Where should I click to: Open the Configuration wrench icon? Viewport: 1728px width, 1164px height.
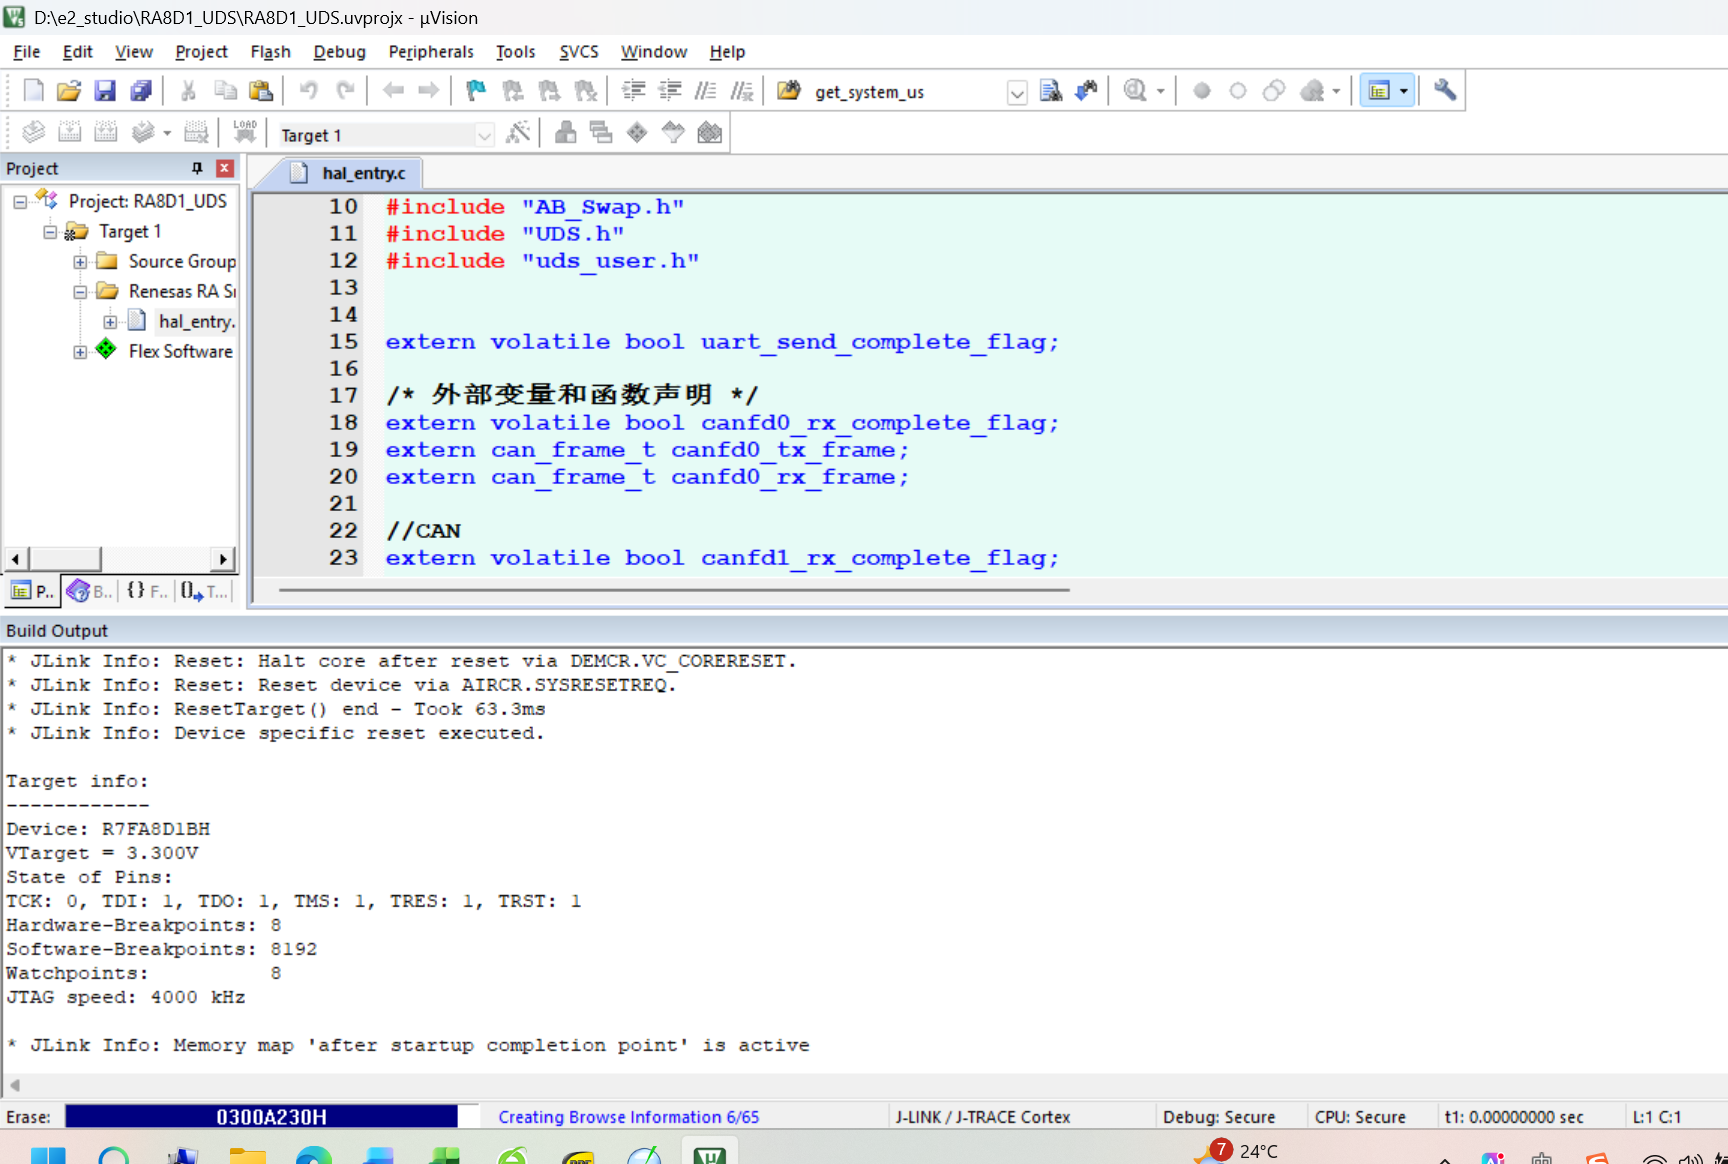point(1444,91)
